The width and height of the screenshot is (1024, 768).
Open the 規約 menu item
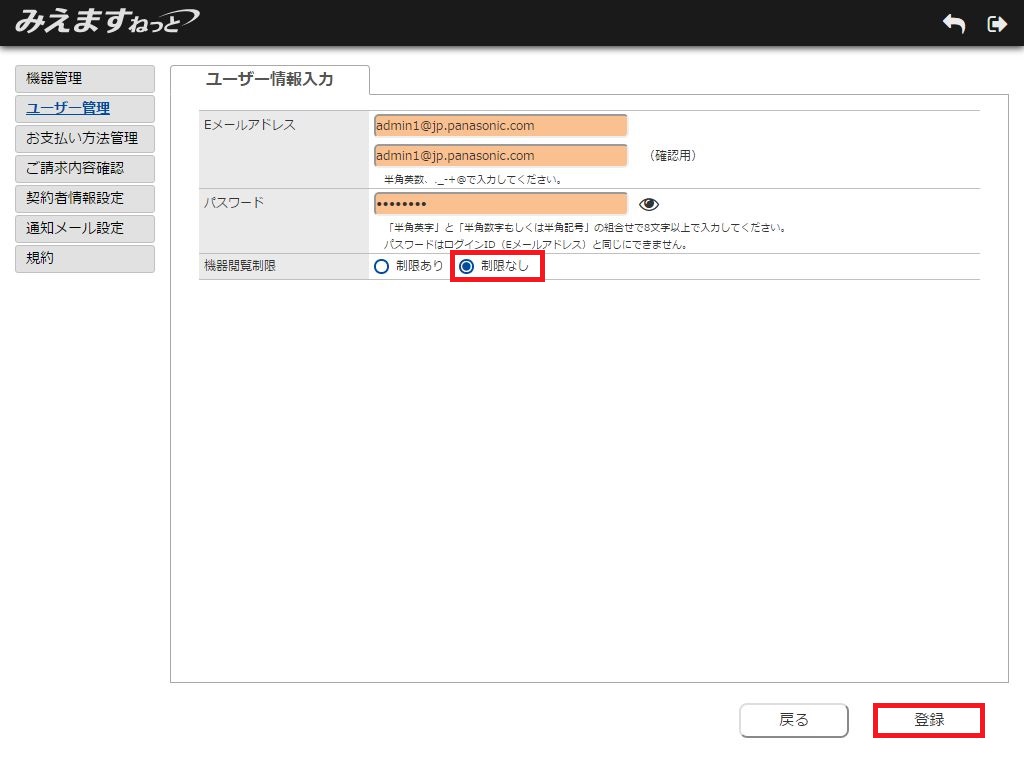tap(85, 259)
